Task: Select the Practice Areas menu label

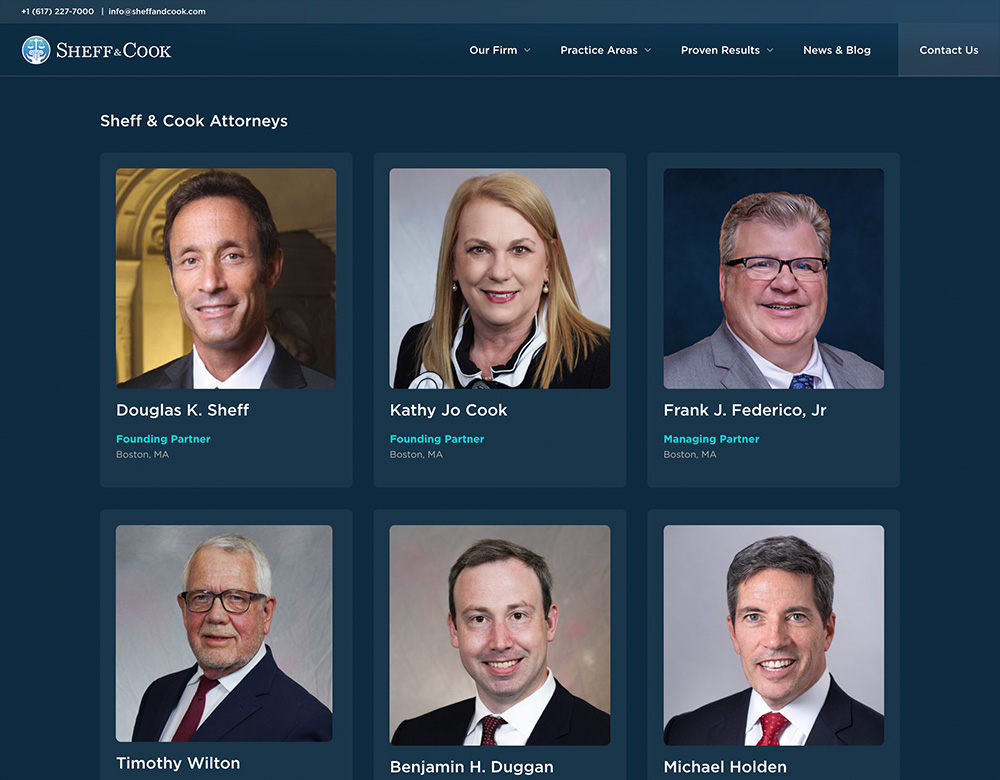Action: (x=599, y=50)
